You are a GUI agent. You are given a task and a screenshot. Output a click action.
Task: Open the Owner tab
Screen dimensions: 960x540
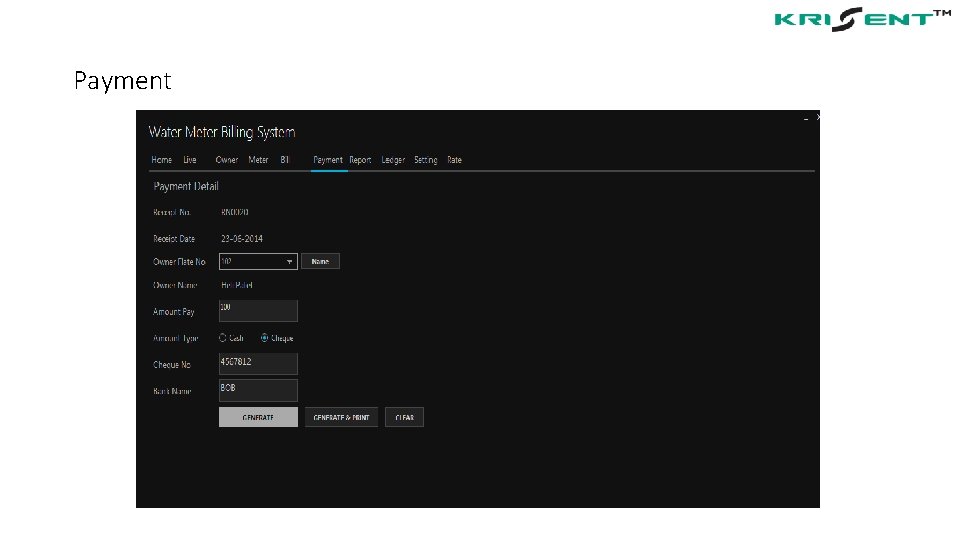227,160
